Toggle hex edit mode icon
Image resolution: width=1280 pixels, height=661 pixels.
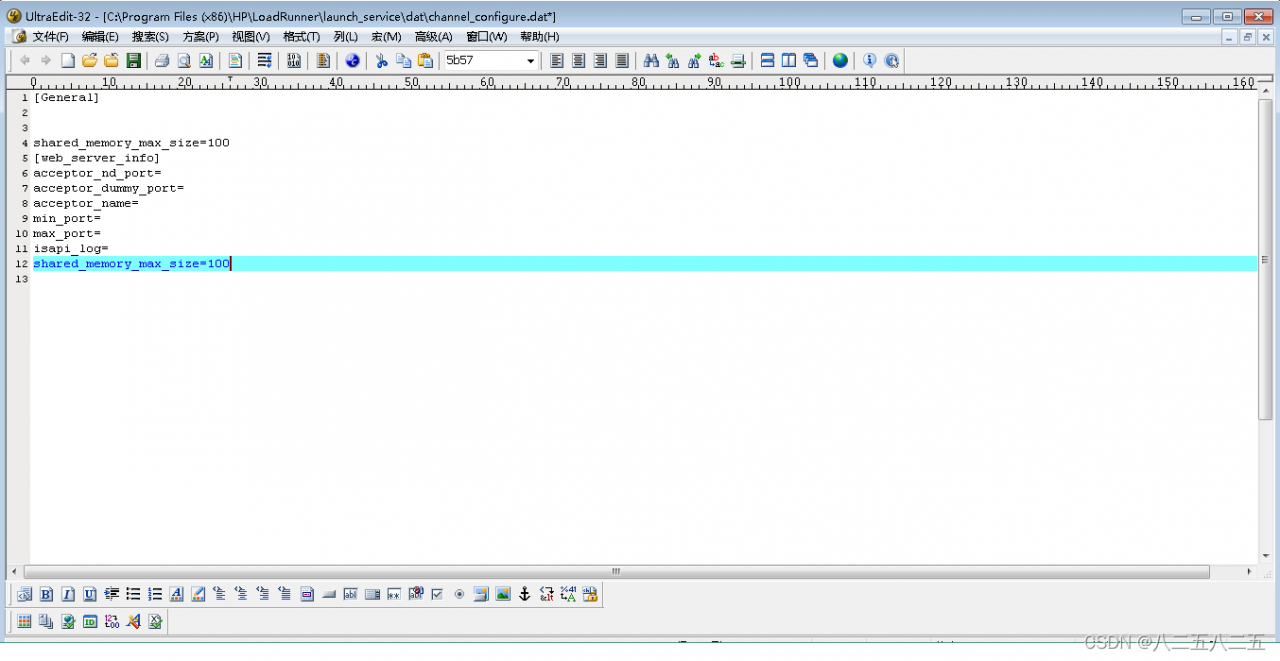[x=294, y=61]
